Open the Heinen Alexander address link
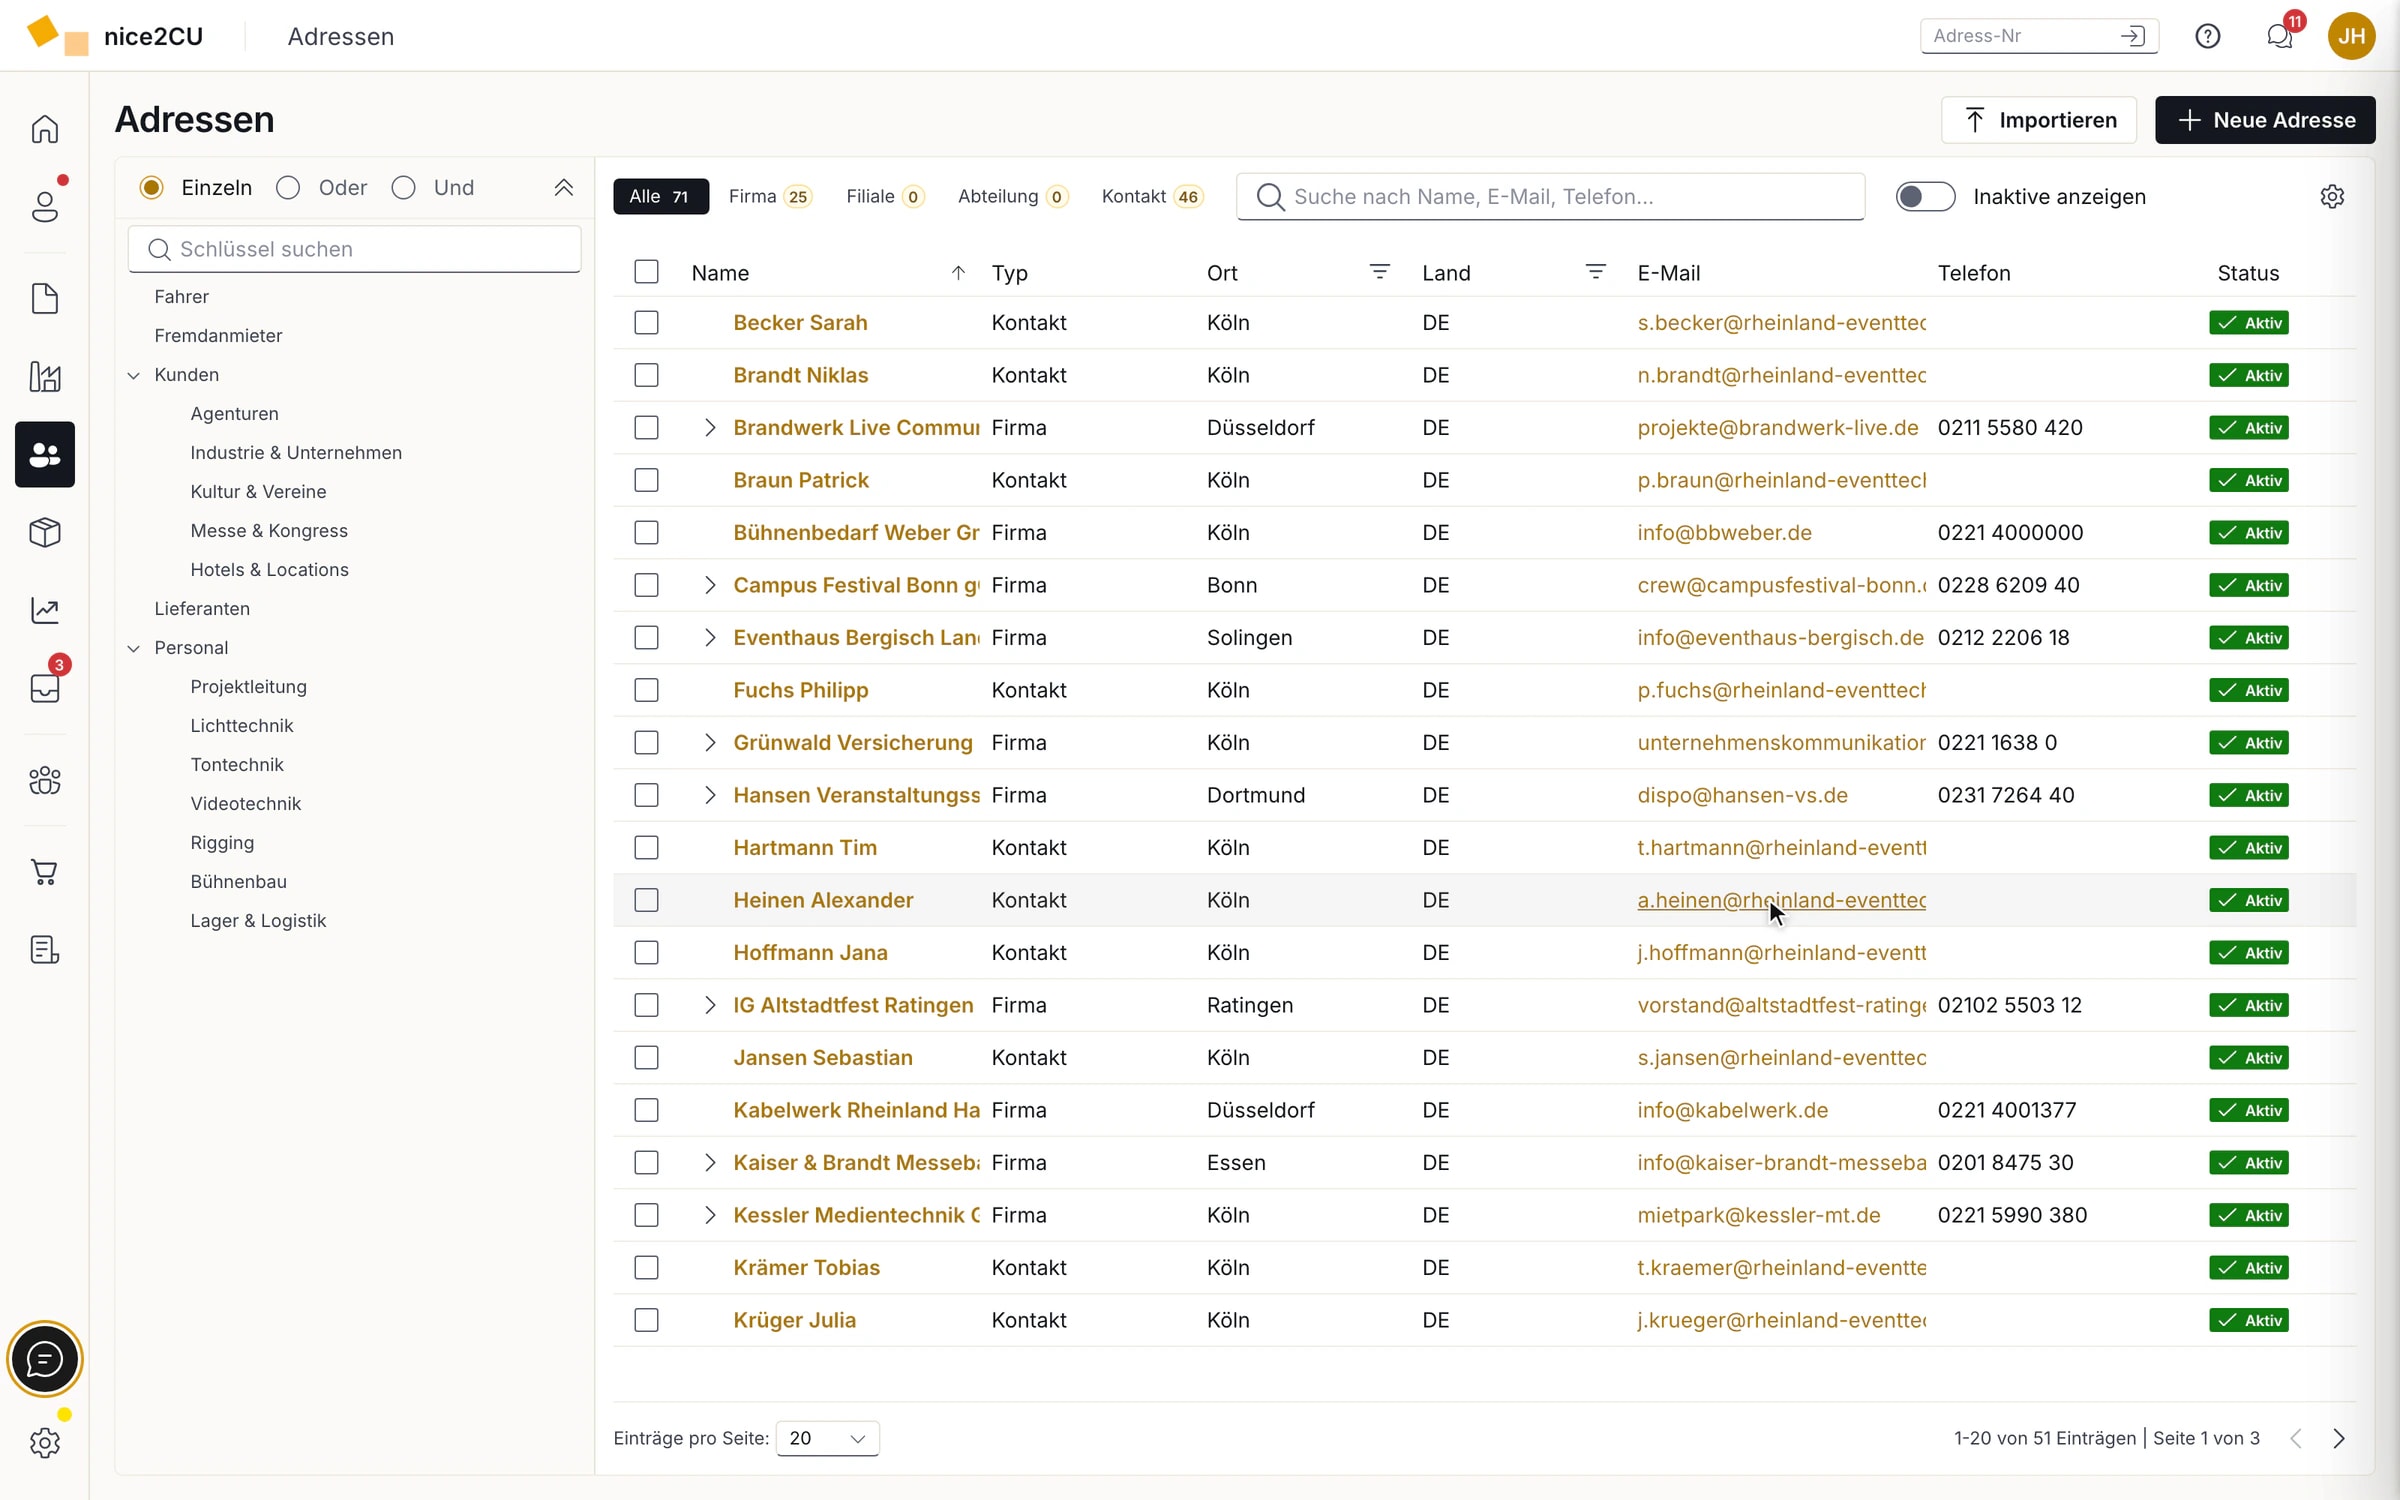The width and height of the screenshot is (2400, 1500). [823, 900]
